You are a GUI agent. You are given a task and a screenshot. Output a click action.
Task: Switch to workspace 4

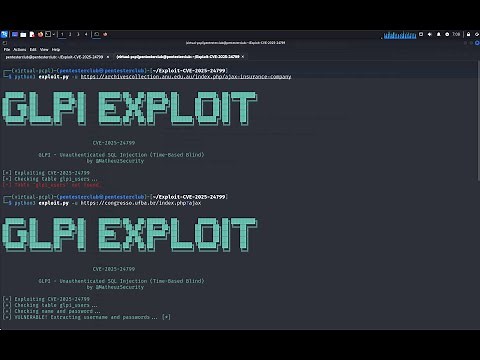[x=86, y=34]
